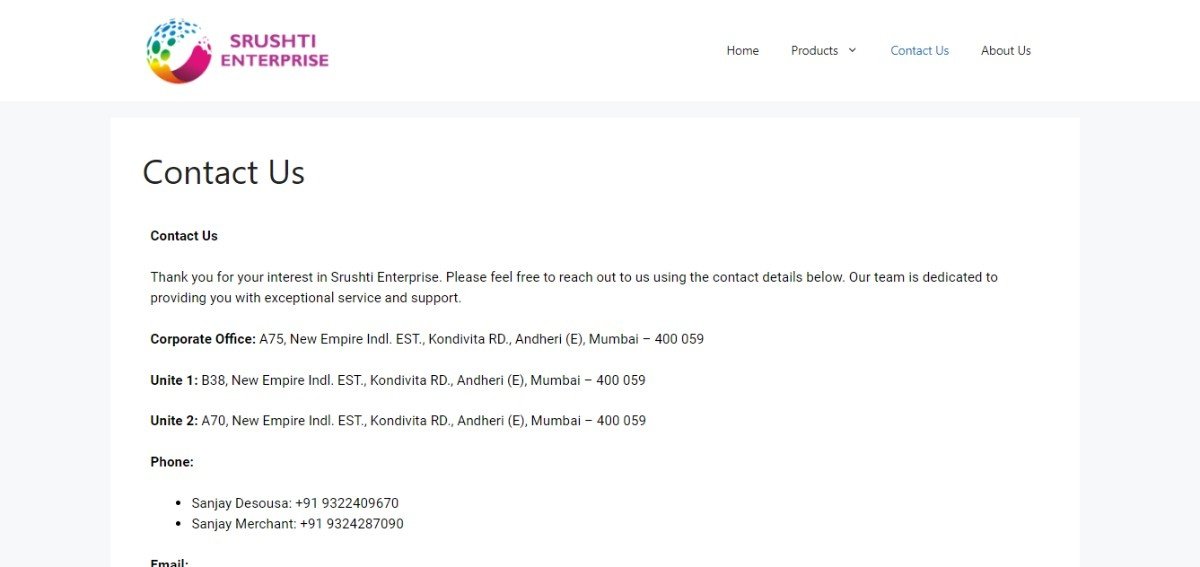Click the bold Phone label
The height and width of the screenshot is (567, 1200).
click(172, 462)
